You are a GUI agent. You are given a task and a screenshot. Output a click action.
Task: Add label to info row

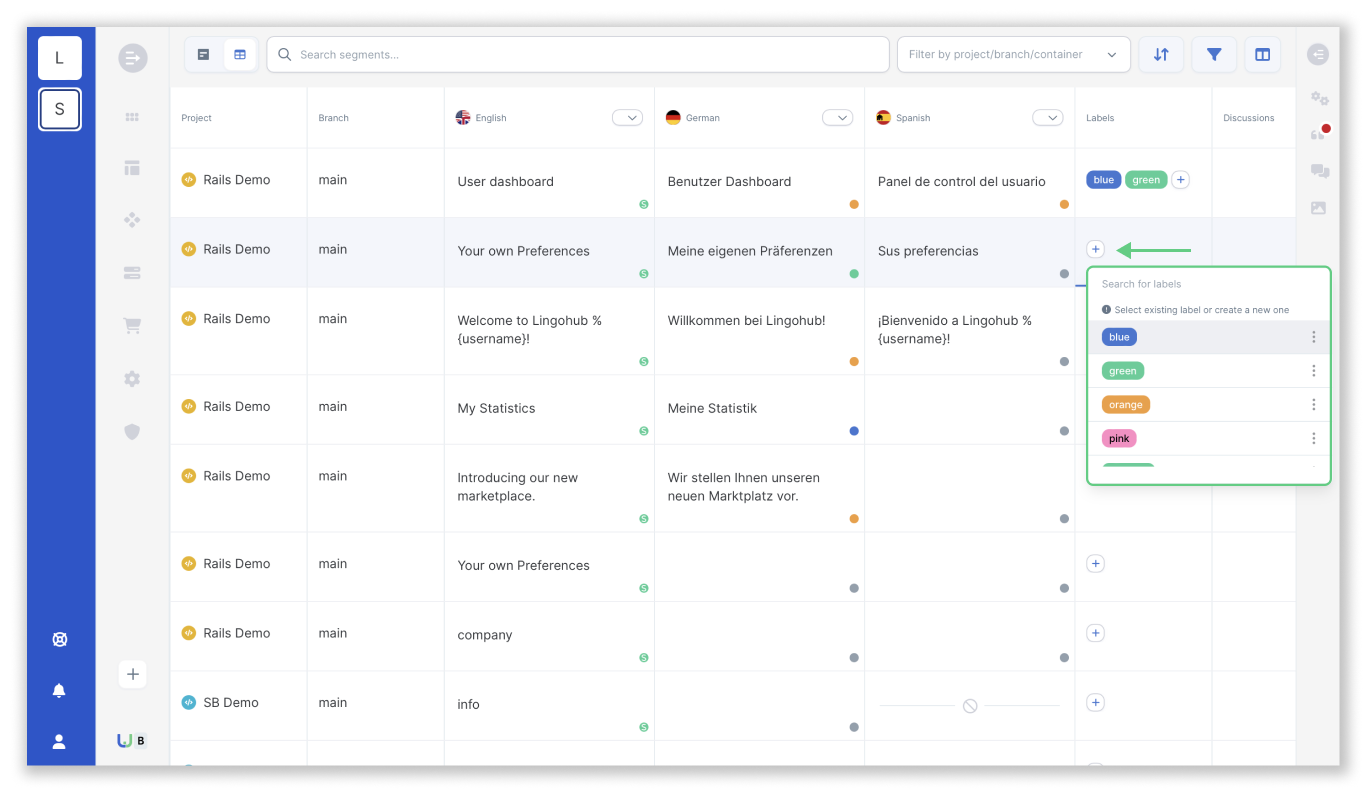pos(1095,703)
